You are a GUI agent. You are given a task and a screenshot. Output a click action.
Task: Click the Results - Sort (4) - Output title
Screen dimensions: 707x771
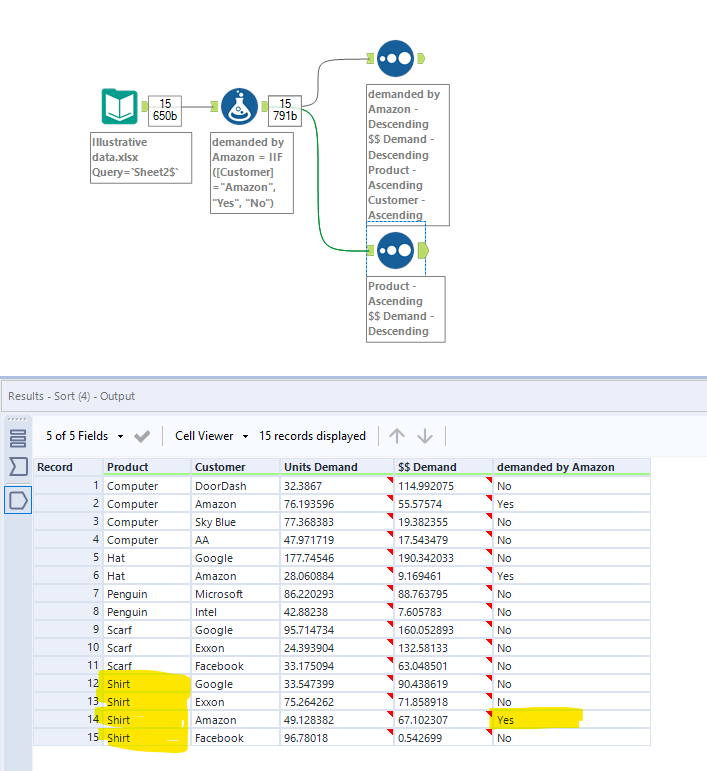(x=71, y=396)
